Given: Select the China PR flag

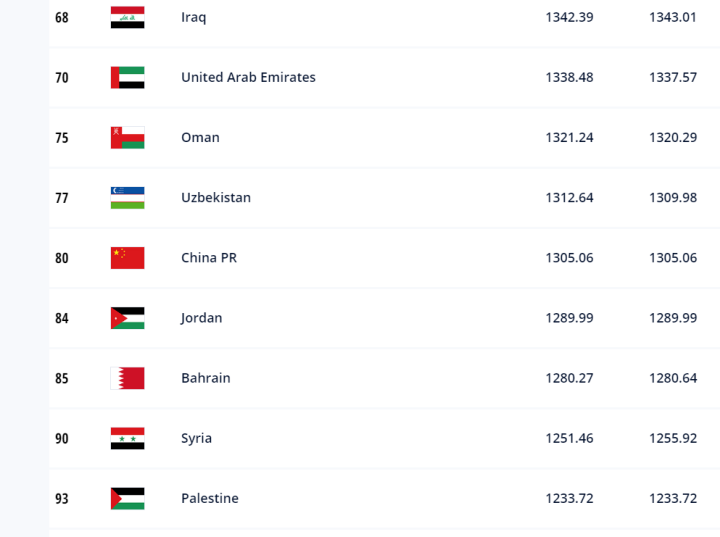Looking at the screenshot, I should tap(127, 257).
